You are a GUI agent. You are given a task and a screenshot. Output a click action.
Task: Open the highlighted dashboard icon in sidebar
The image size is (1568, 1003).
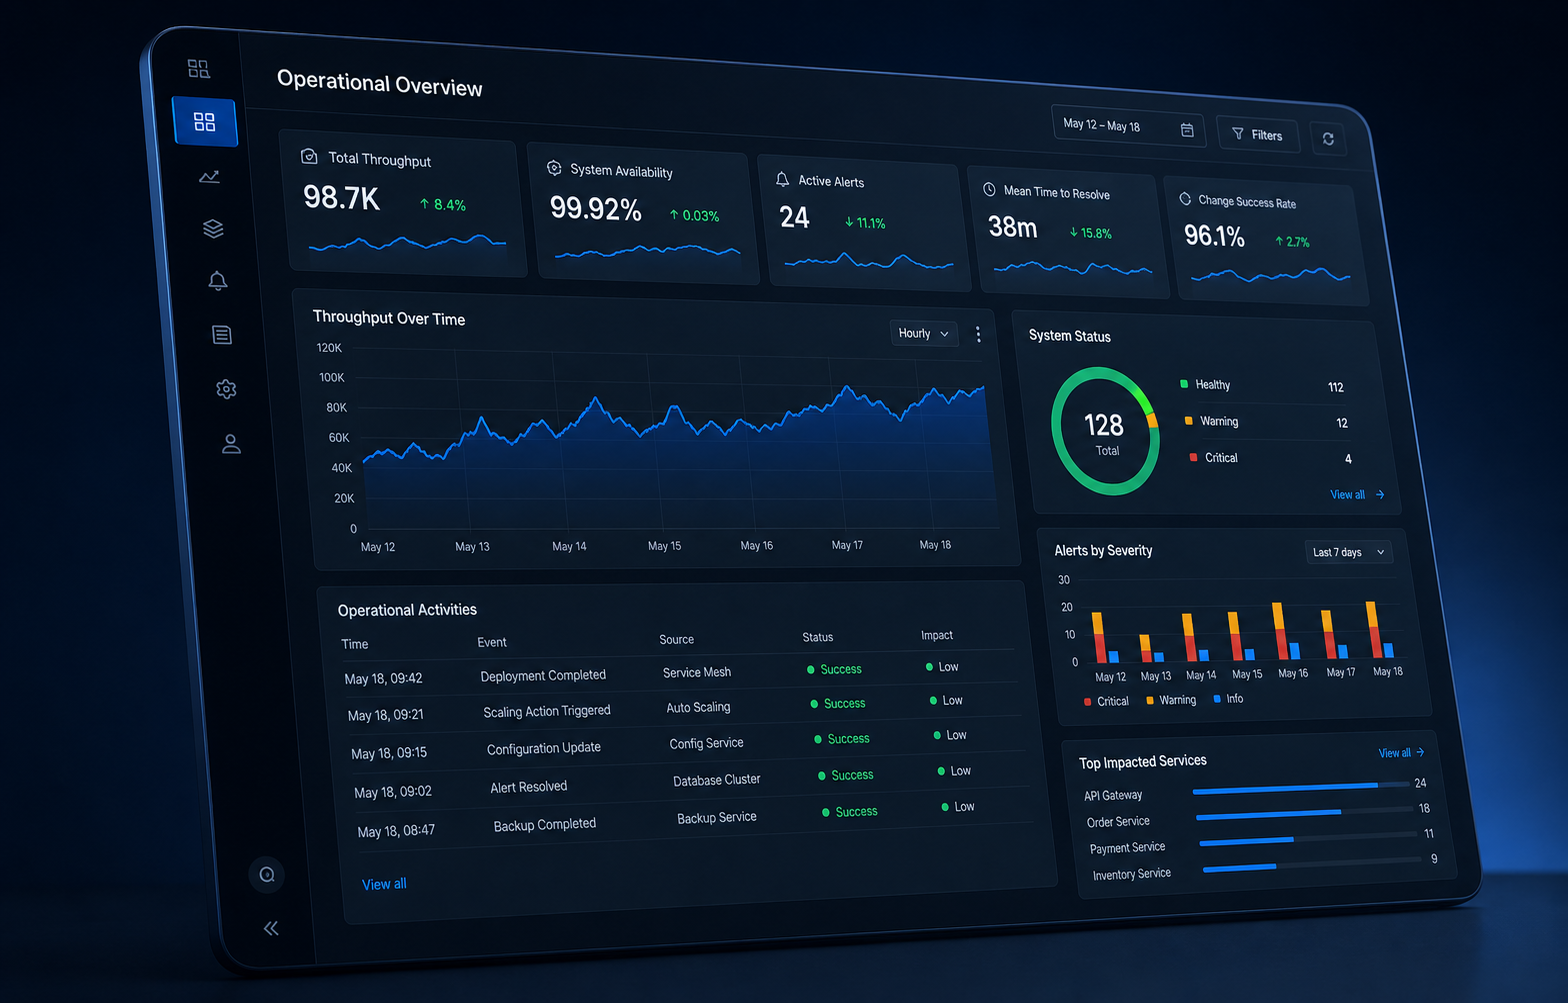click(204, 122)
